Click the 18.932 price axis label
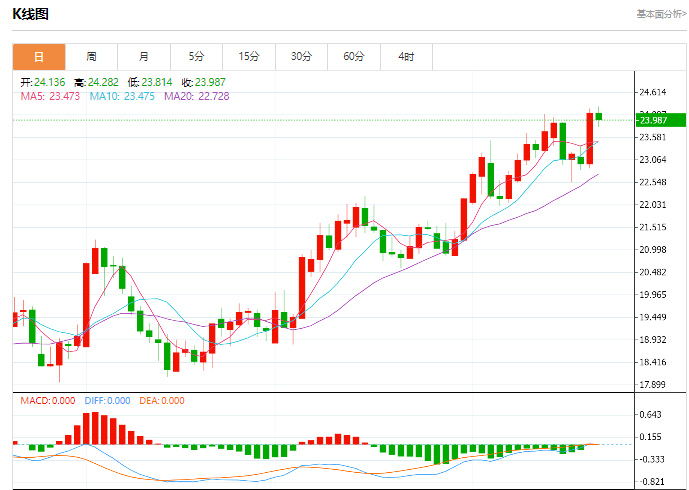Screen dimensions: 689x490 click(x=653, y=340)
